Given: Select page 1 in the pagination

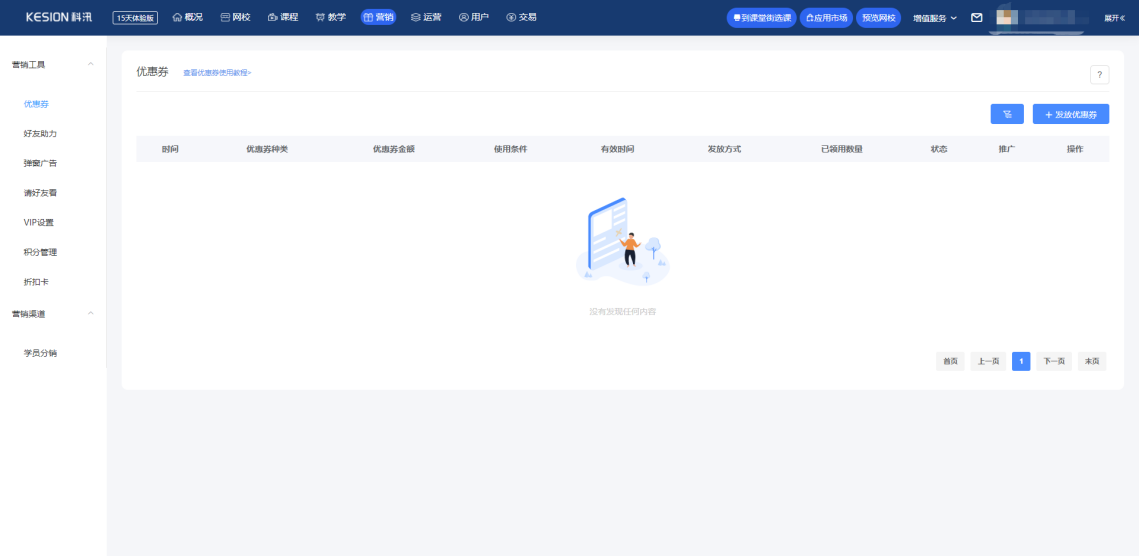Looking at the screenshot, I should (x=1020, y=361).
